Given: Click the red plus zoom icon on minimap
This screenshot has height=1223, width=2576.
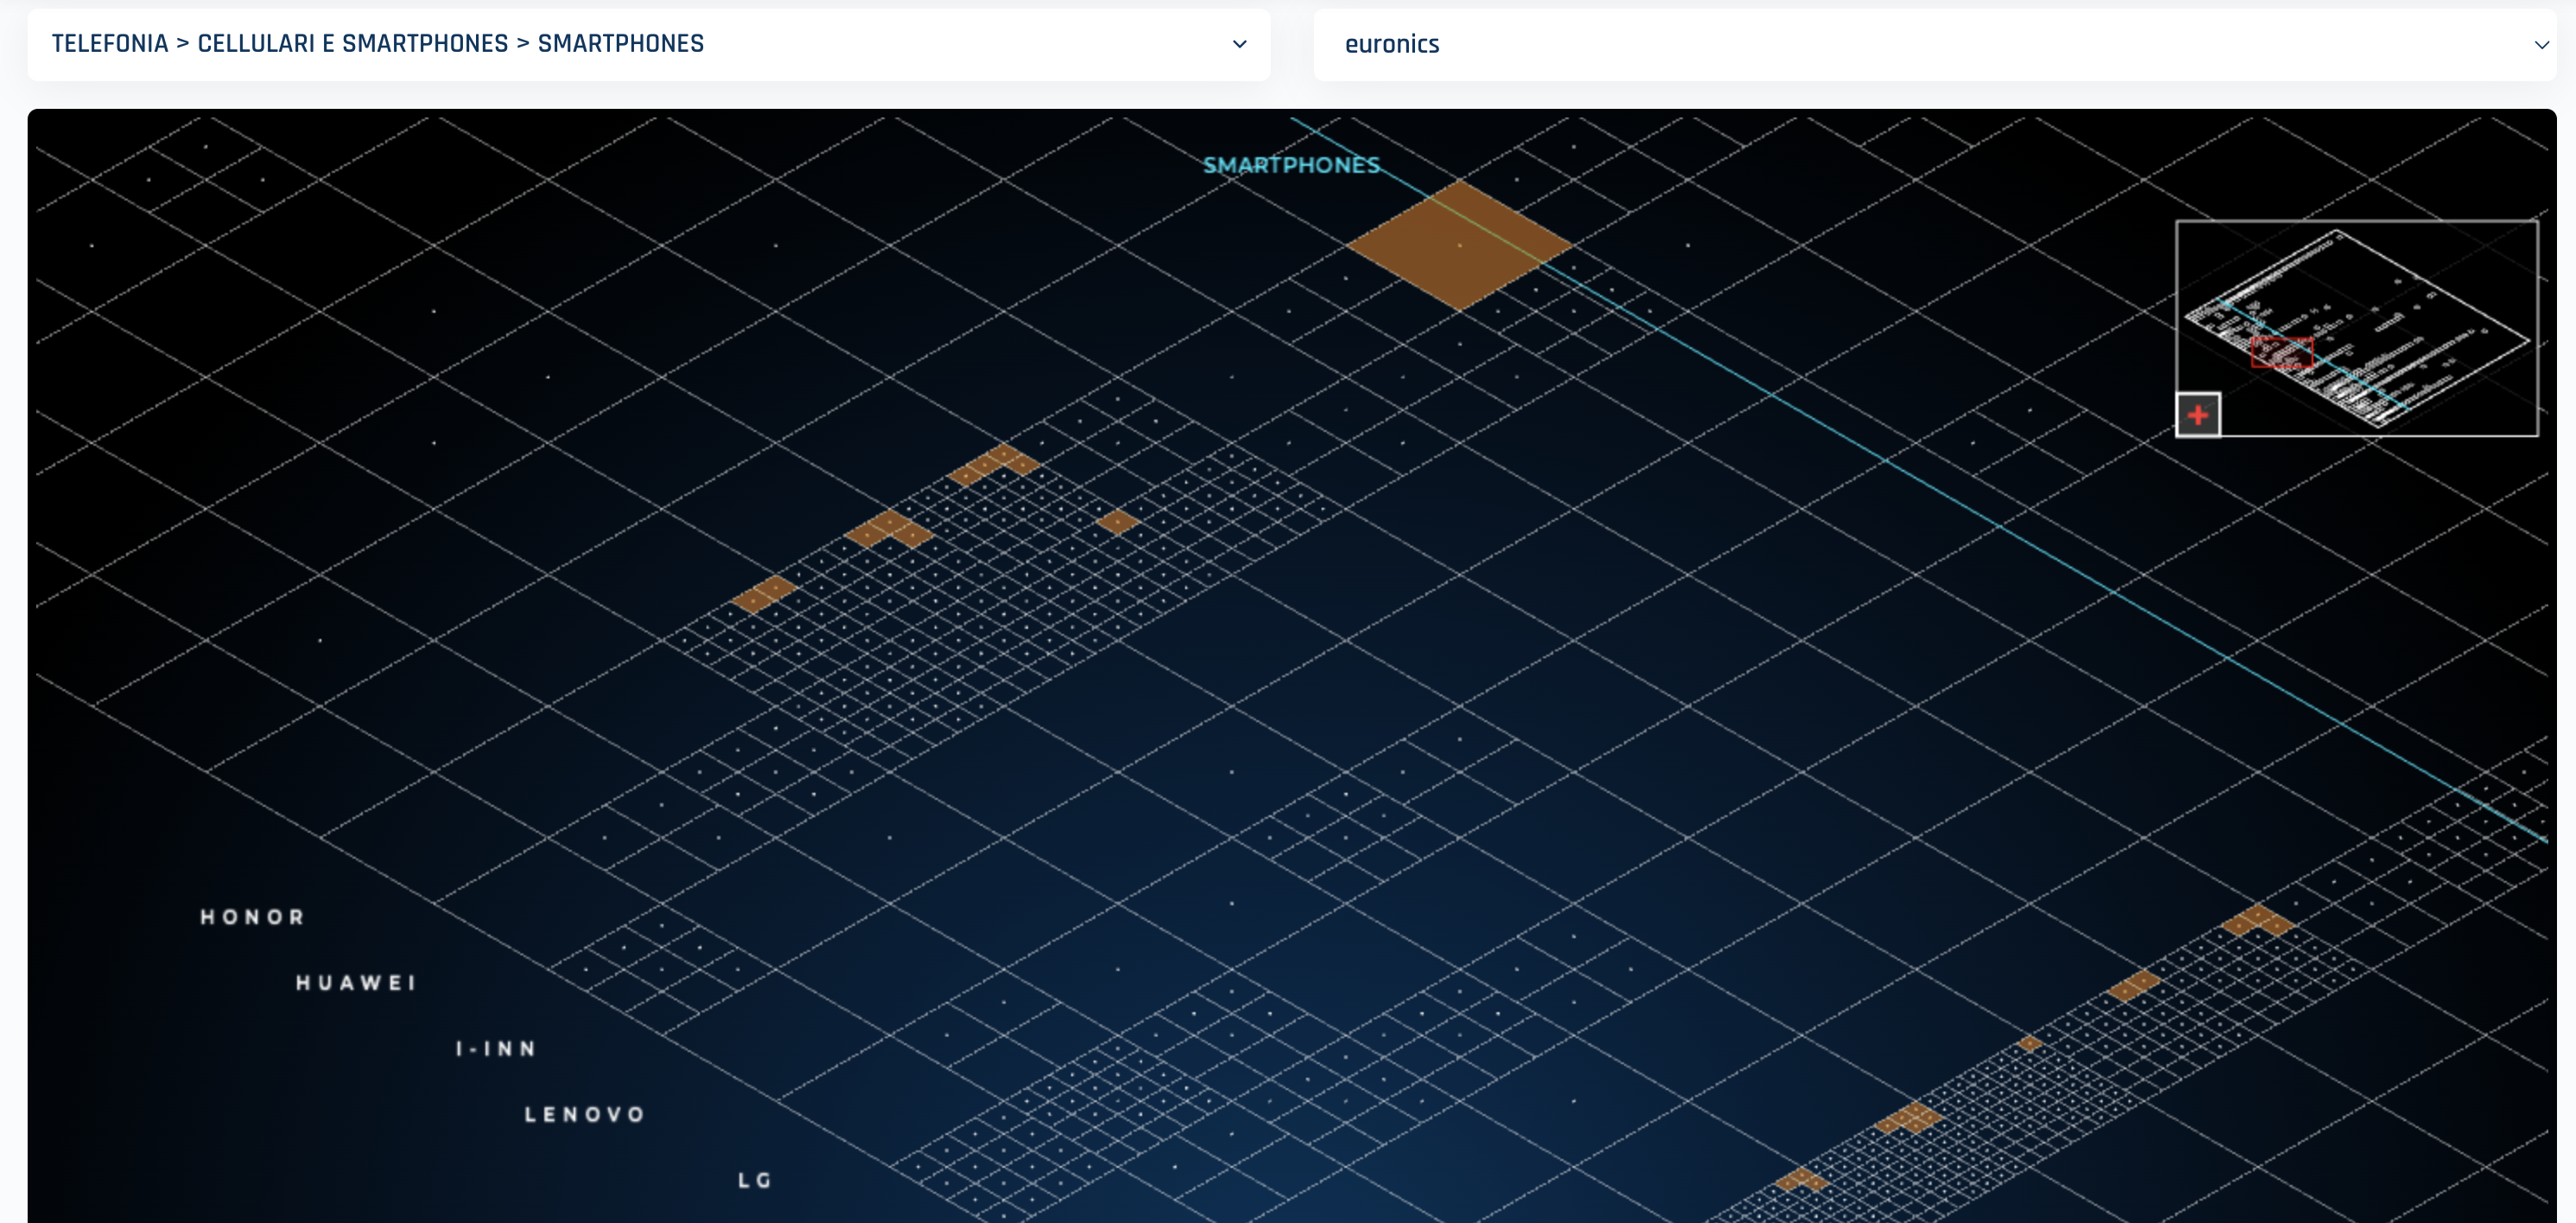Looking at the screenshot, I should click(2197, 413).
